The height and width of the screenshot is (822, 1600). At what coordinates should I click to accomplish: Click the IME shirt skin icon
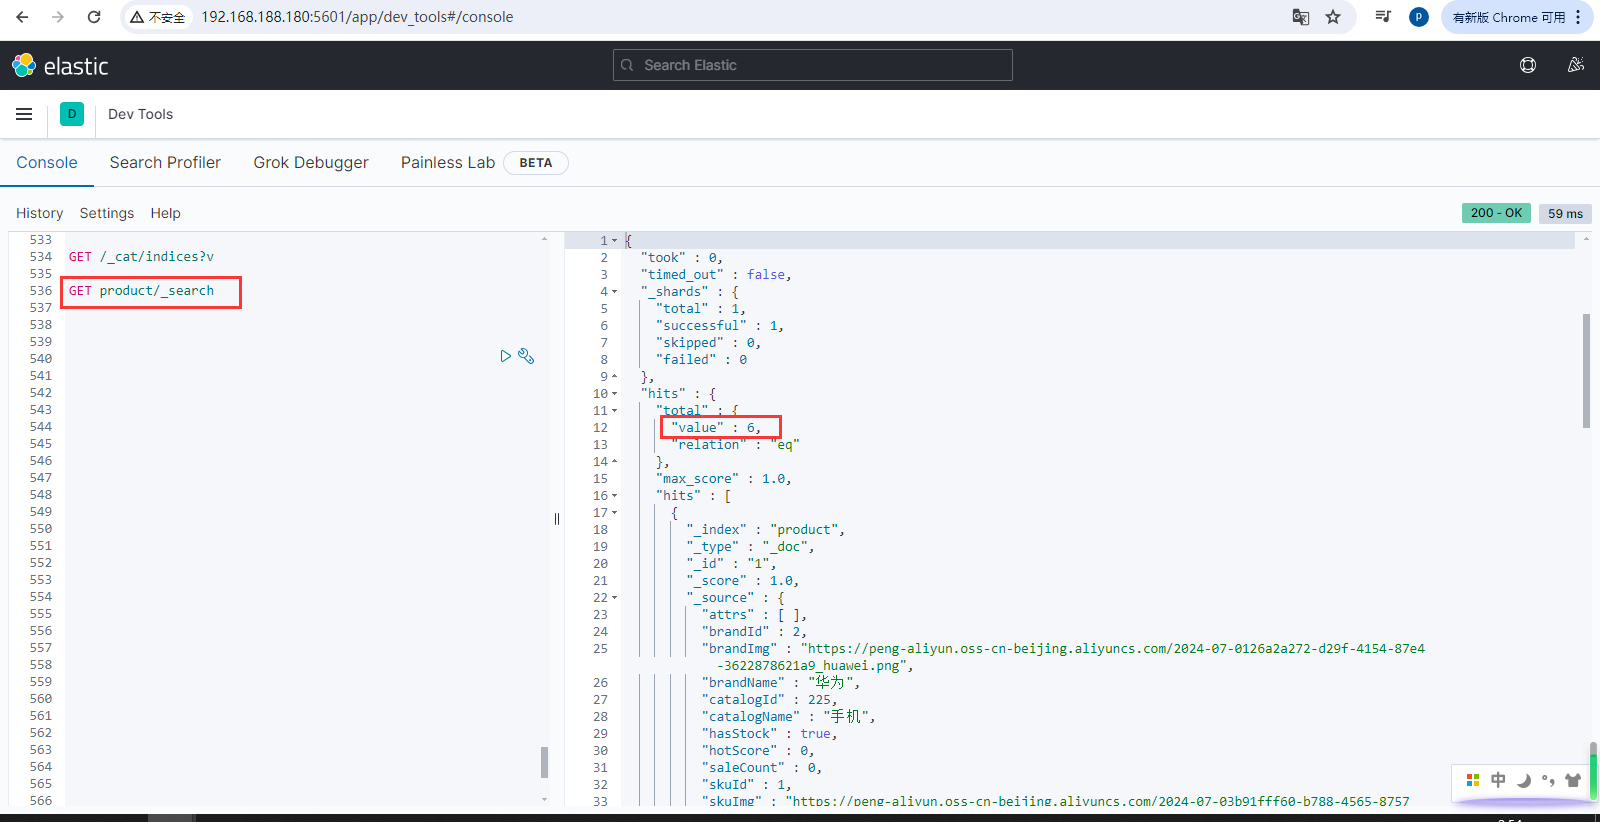[x=1573, y=780]
